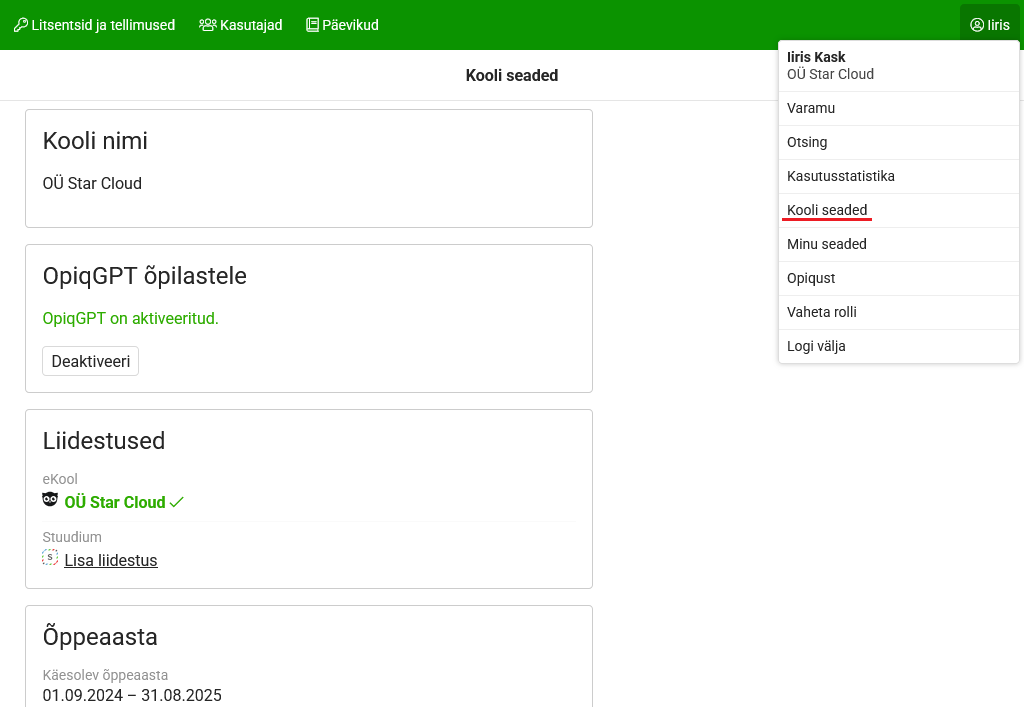
Task: Click the book icon beside Päevikud
Action: click(x=312, y=25)
